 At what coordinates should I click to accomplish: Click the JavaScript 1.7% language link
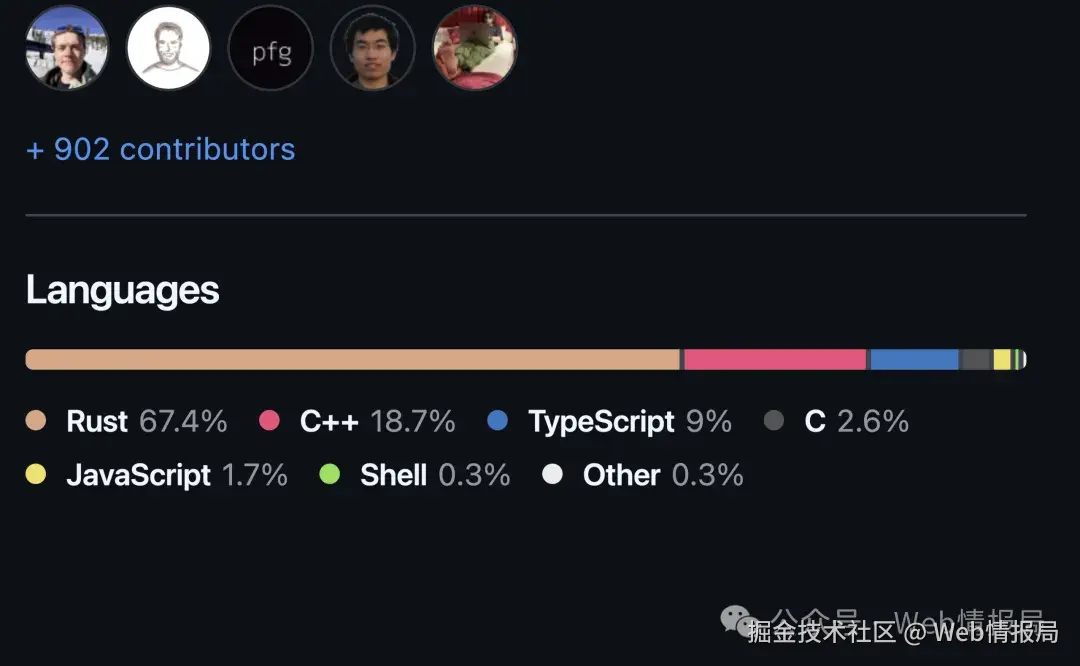pyautogui.click(x=157, y=475)
